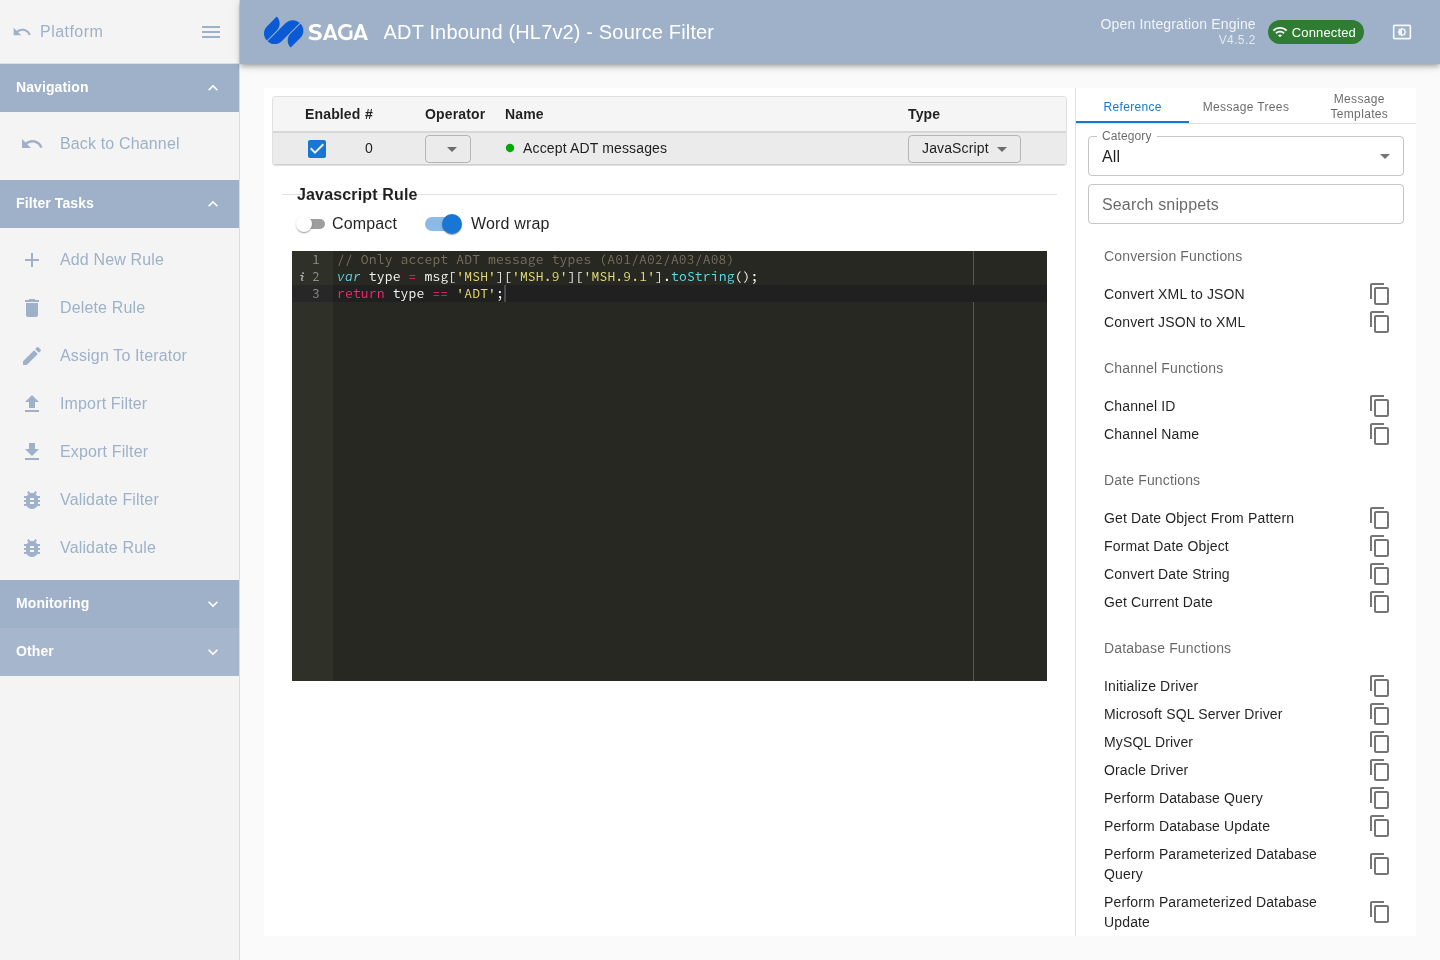Click the Get Current Date entry

tap(1158, 602)
